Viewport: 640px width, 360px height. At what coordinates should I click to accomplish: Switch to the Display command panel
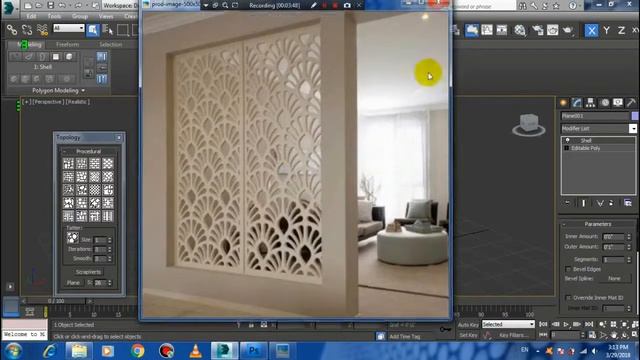coord(618,103)
